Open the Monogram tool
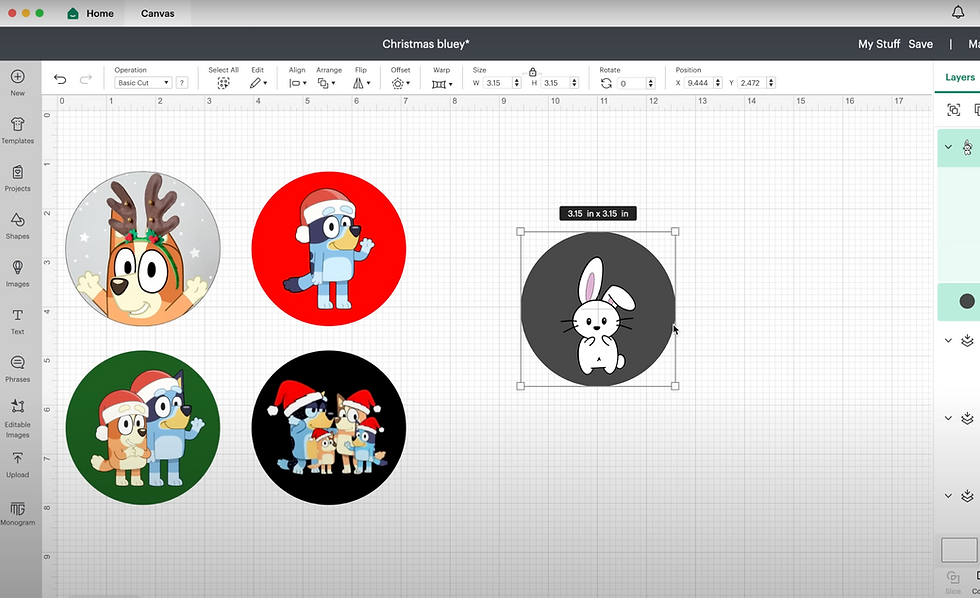 pyautogui.click(x=18, y=513)
